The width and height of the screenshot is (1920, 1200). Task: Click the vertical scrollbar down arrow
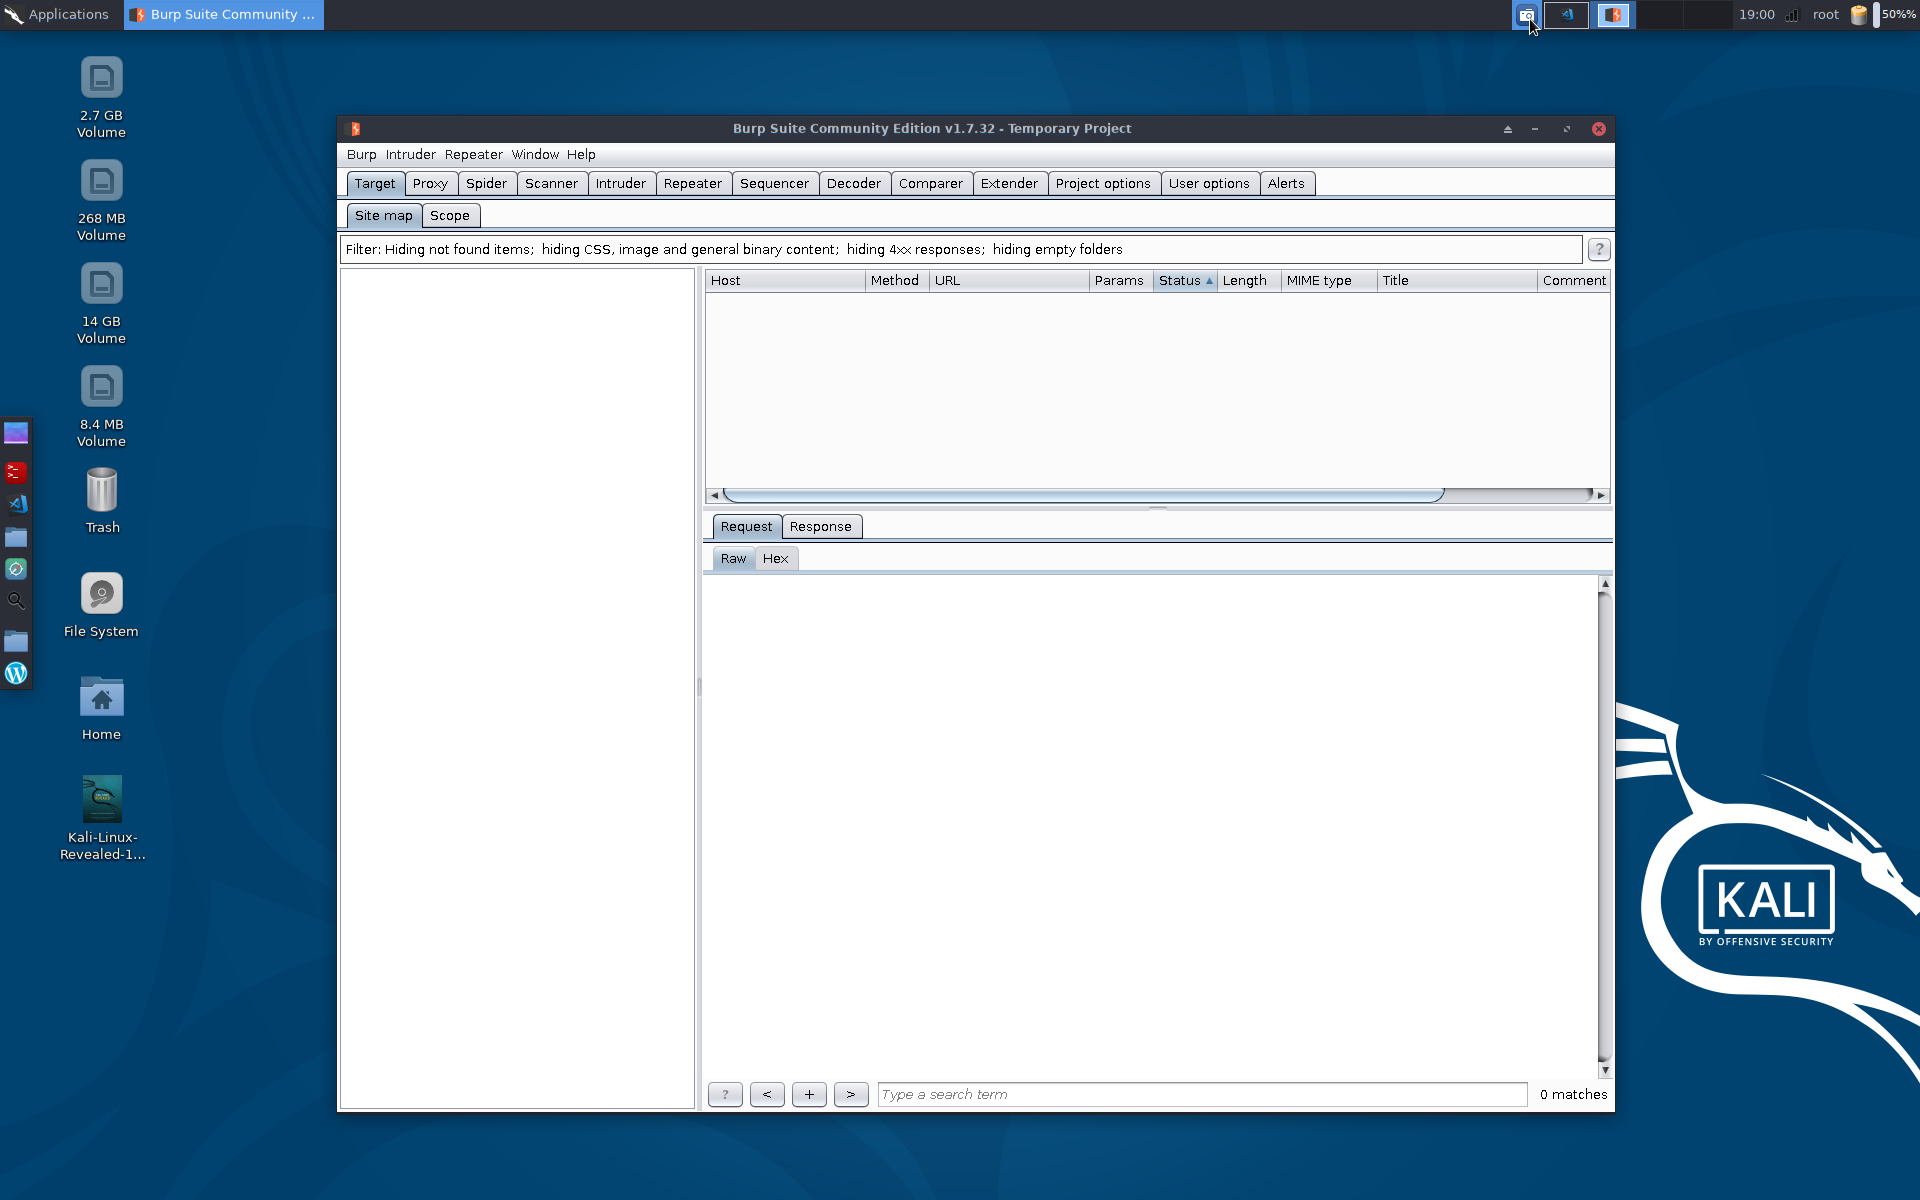(1604, 1069)
